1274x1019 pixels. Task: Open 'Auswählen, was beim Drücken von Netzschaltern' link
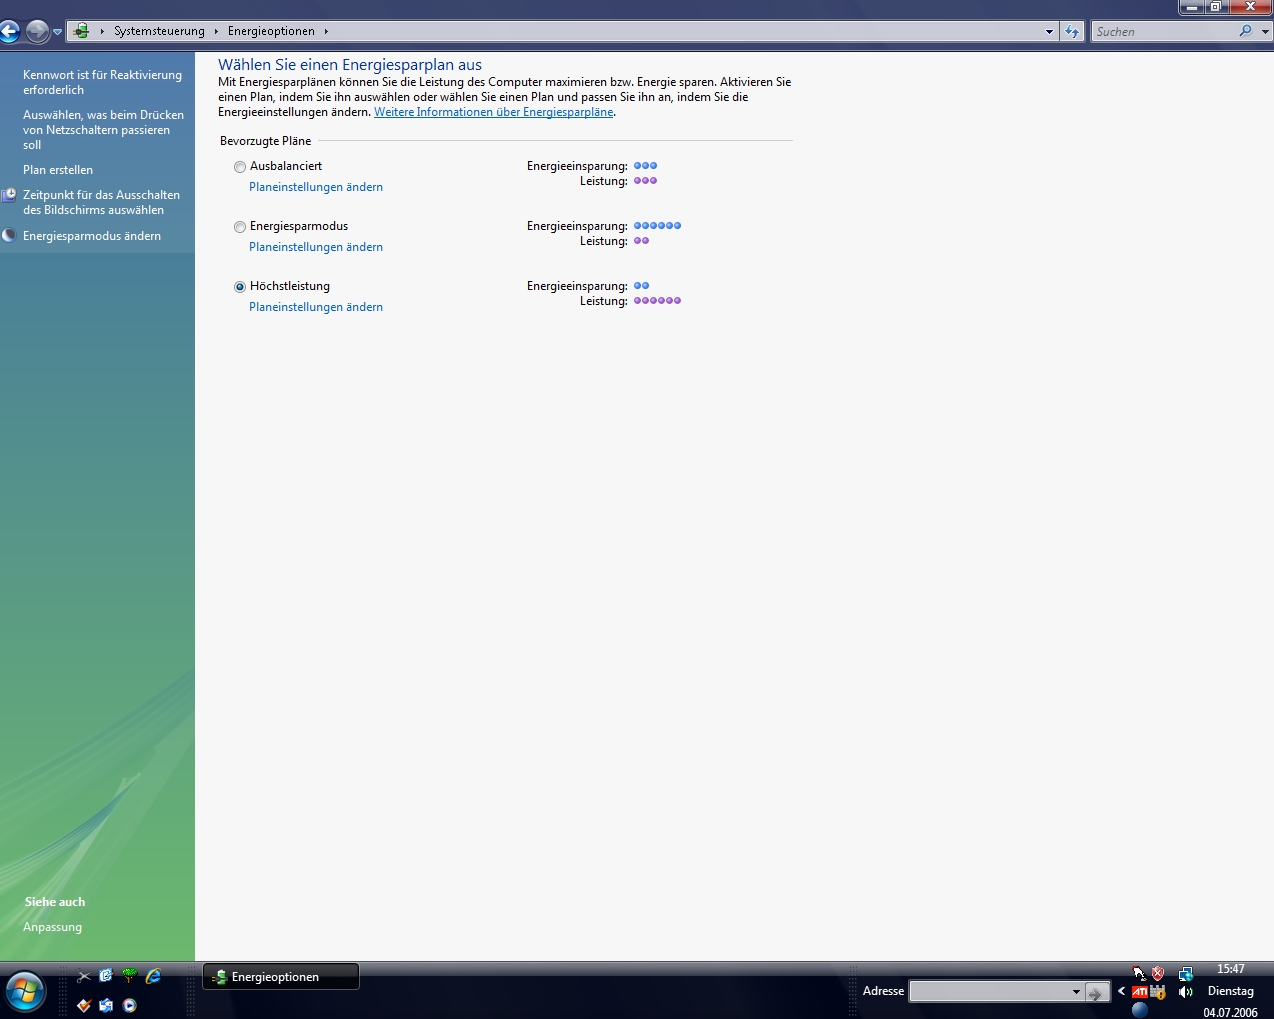pyautogui.click(x=103, y=130)
